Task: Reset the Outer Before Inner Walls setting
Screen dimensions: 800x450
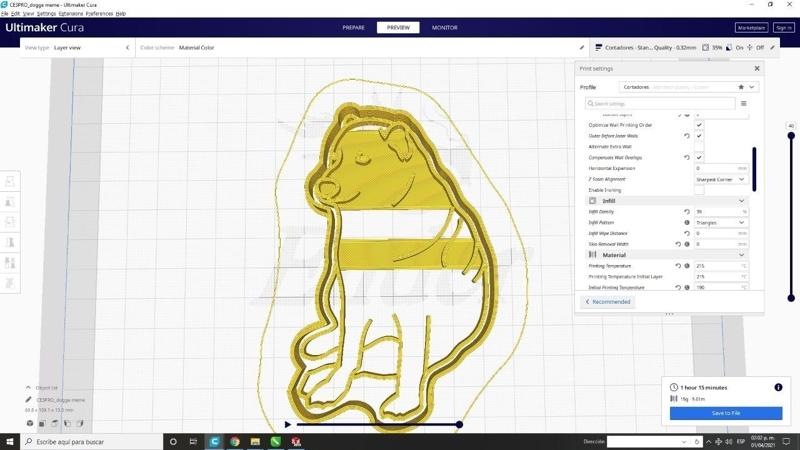Action: [687, 136]
